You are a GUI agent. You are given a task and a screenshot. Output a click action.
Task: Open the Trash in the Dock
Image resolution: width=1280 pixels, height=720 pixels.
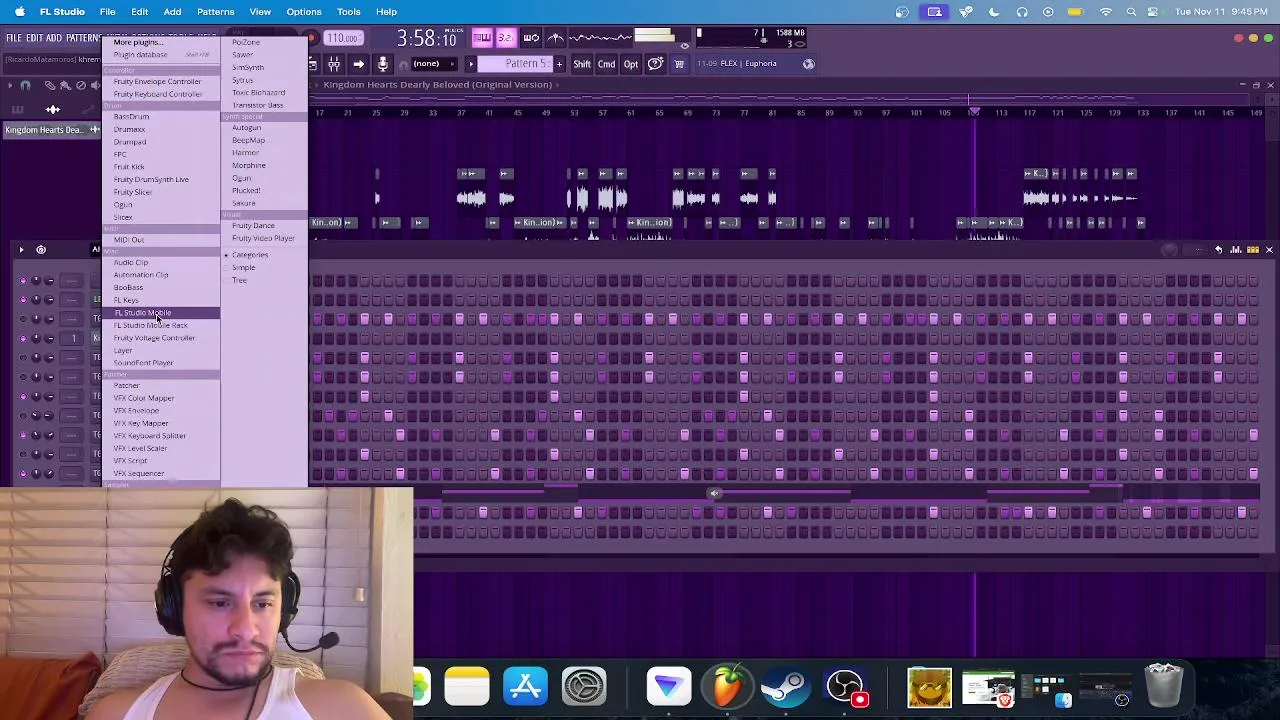click(x=1163, y=687)
